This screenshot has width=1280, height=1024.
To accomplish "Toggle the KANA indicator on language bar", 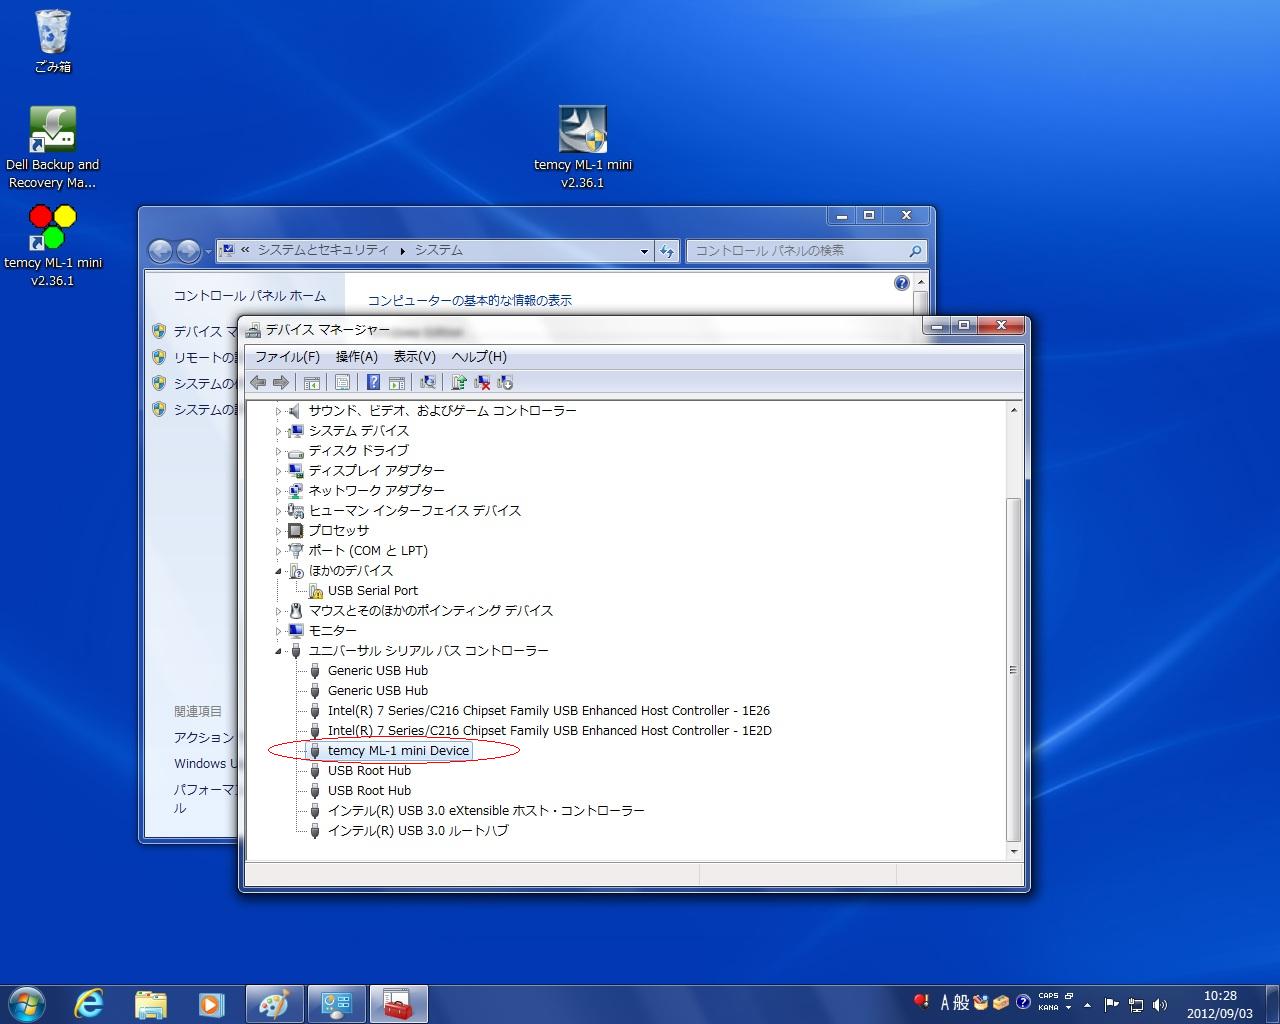I will point(1048,1008).
